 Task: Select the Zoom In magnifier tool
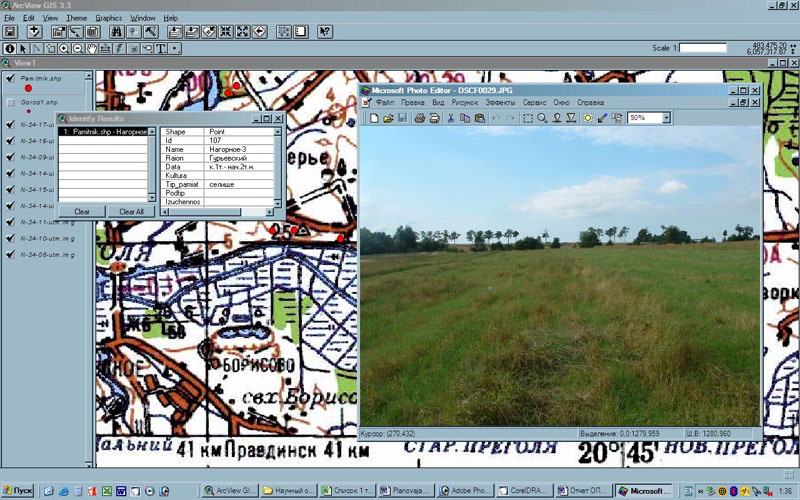click(64, 48)
